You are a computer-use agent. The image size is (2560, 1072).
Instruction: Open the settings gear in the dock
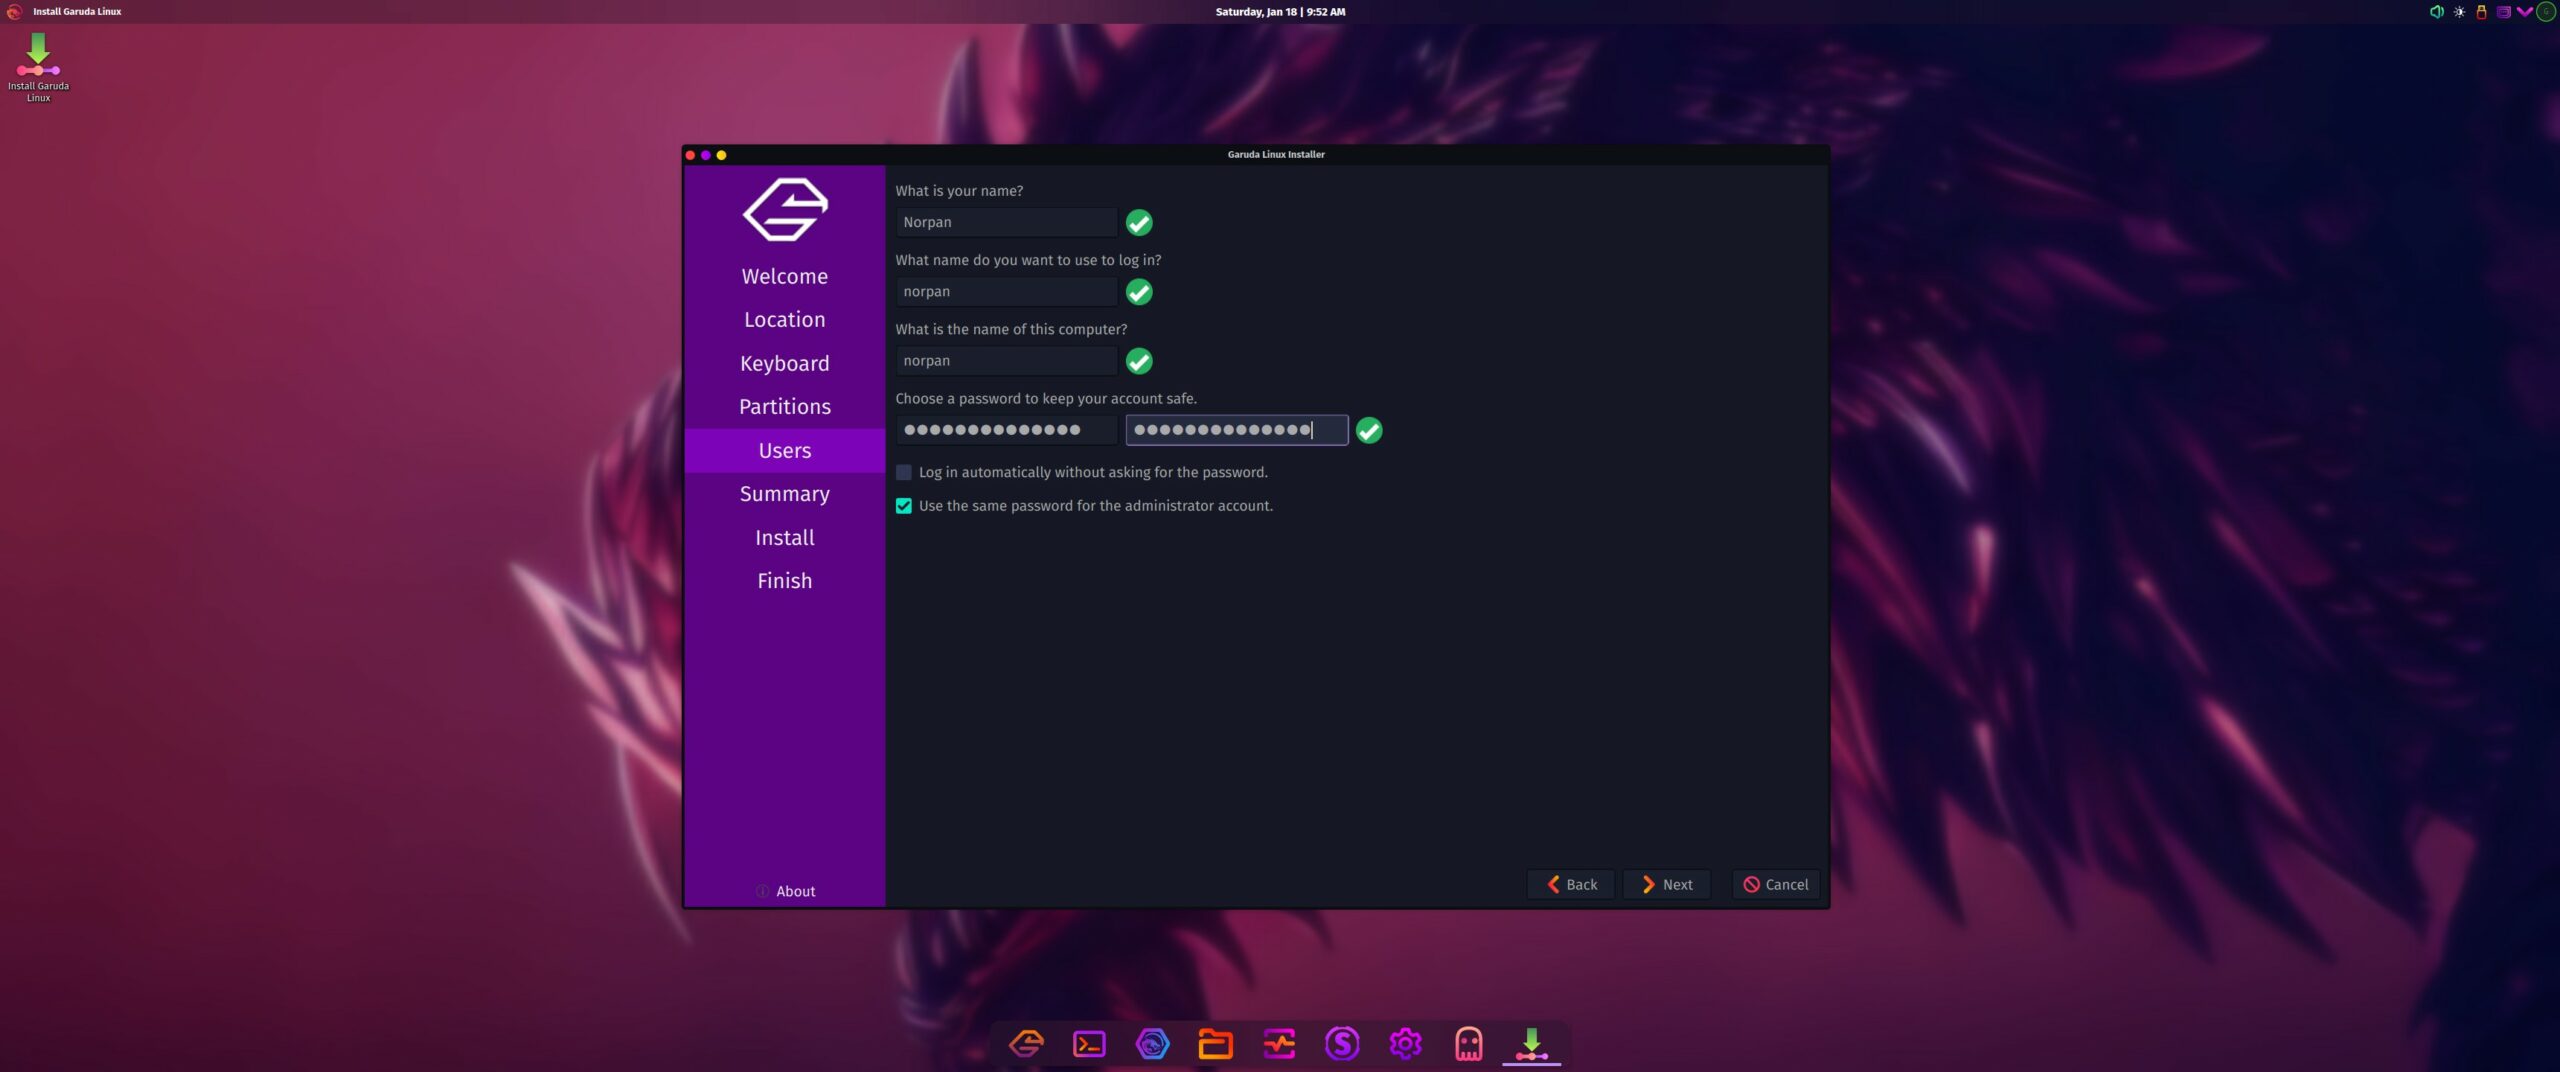(x=1405, y=1044)
